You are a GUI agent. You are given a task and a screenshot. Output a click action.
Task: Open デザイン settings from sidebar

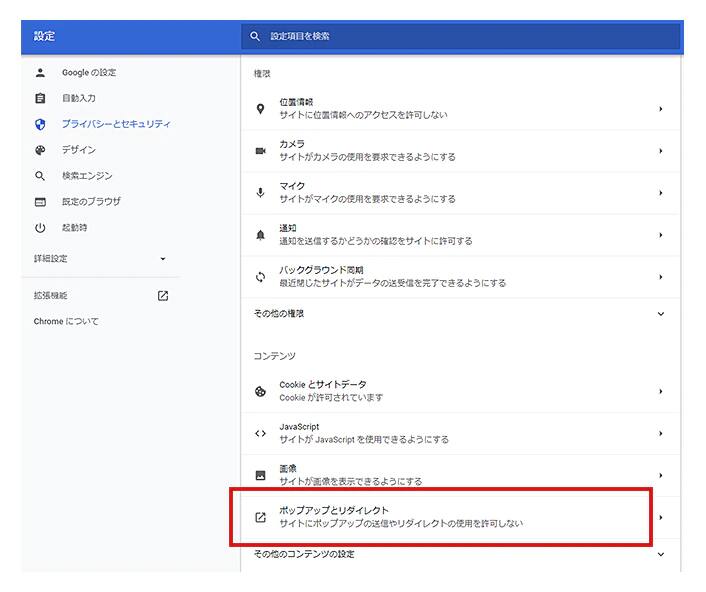(x=79, y=150)
